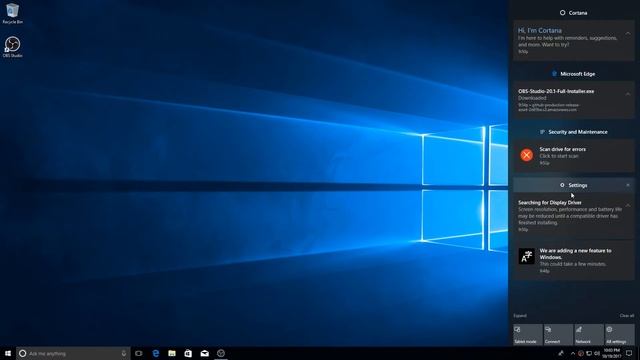This screenshot has width=640, height=360.
Task: Open the 'Hi, I'm Cortana' notification
Action: pyautogui.click(x=573, y=40)
